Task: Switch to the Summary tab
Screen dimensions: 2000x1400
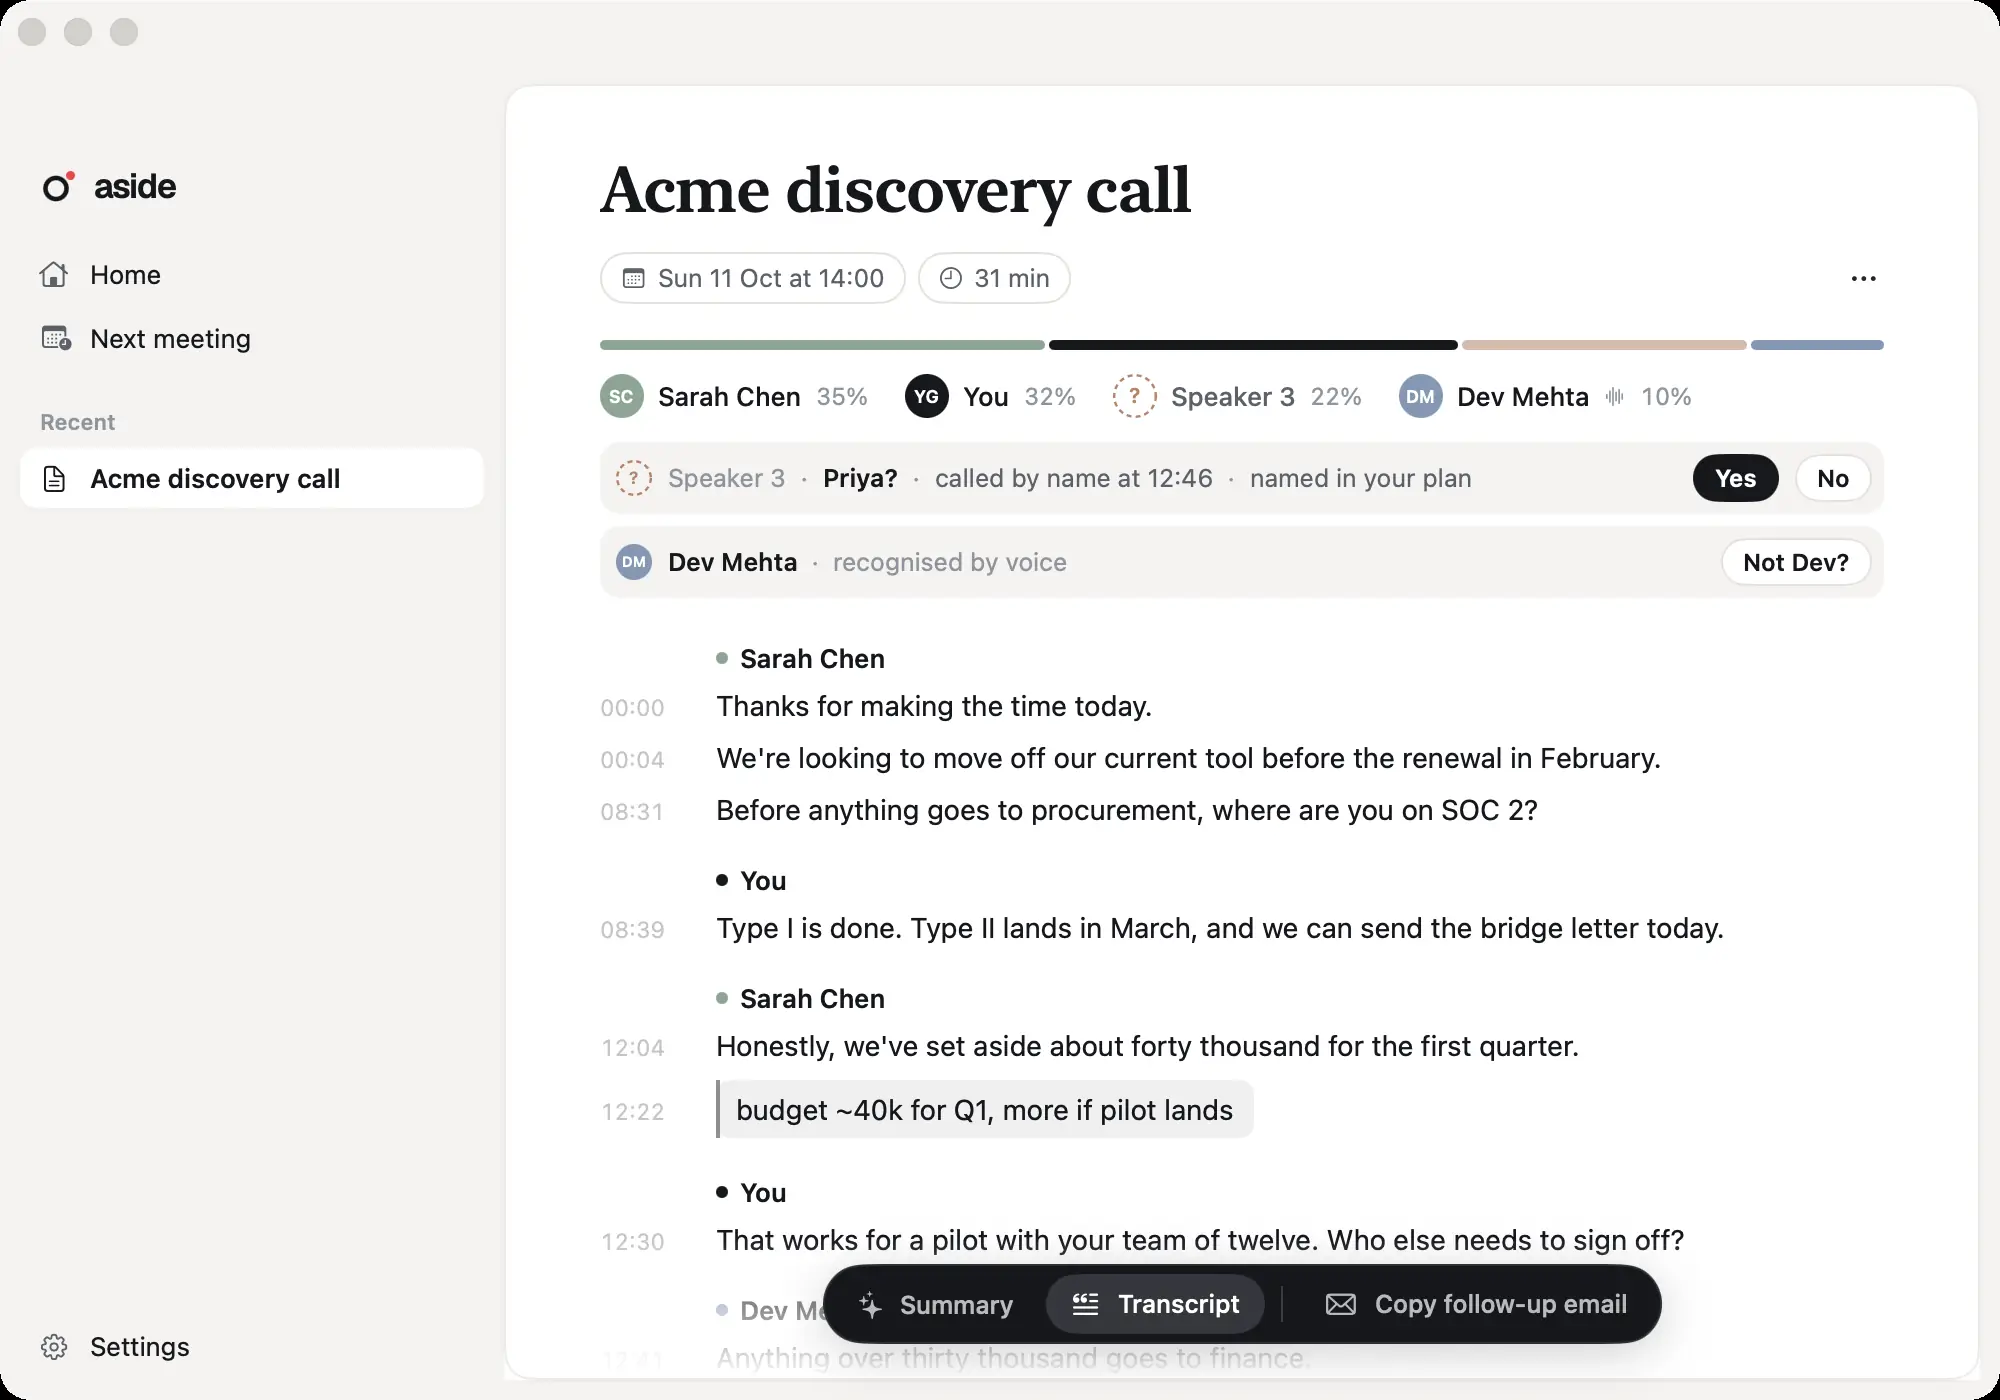Action: [936, 1304]
